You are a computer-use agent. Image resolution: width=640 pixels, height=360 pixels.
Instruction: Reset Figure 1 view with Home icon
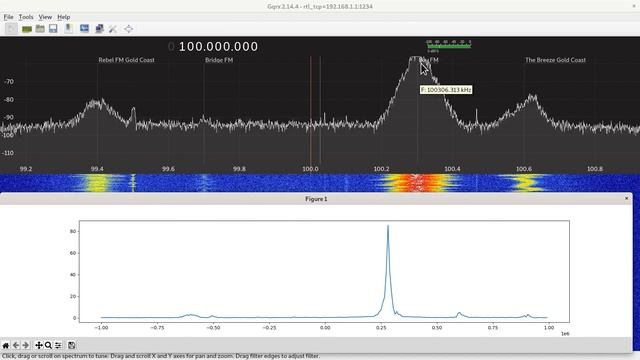[x=6, y=345]
